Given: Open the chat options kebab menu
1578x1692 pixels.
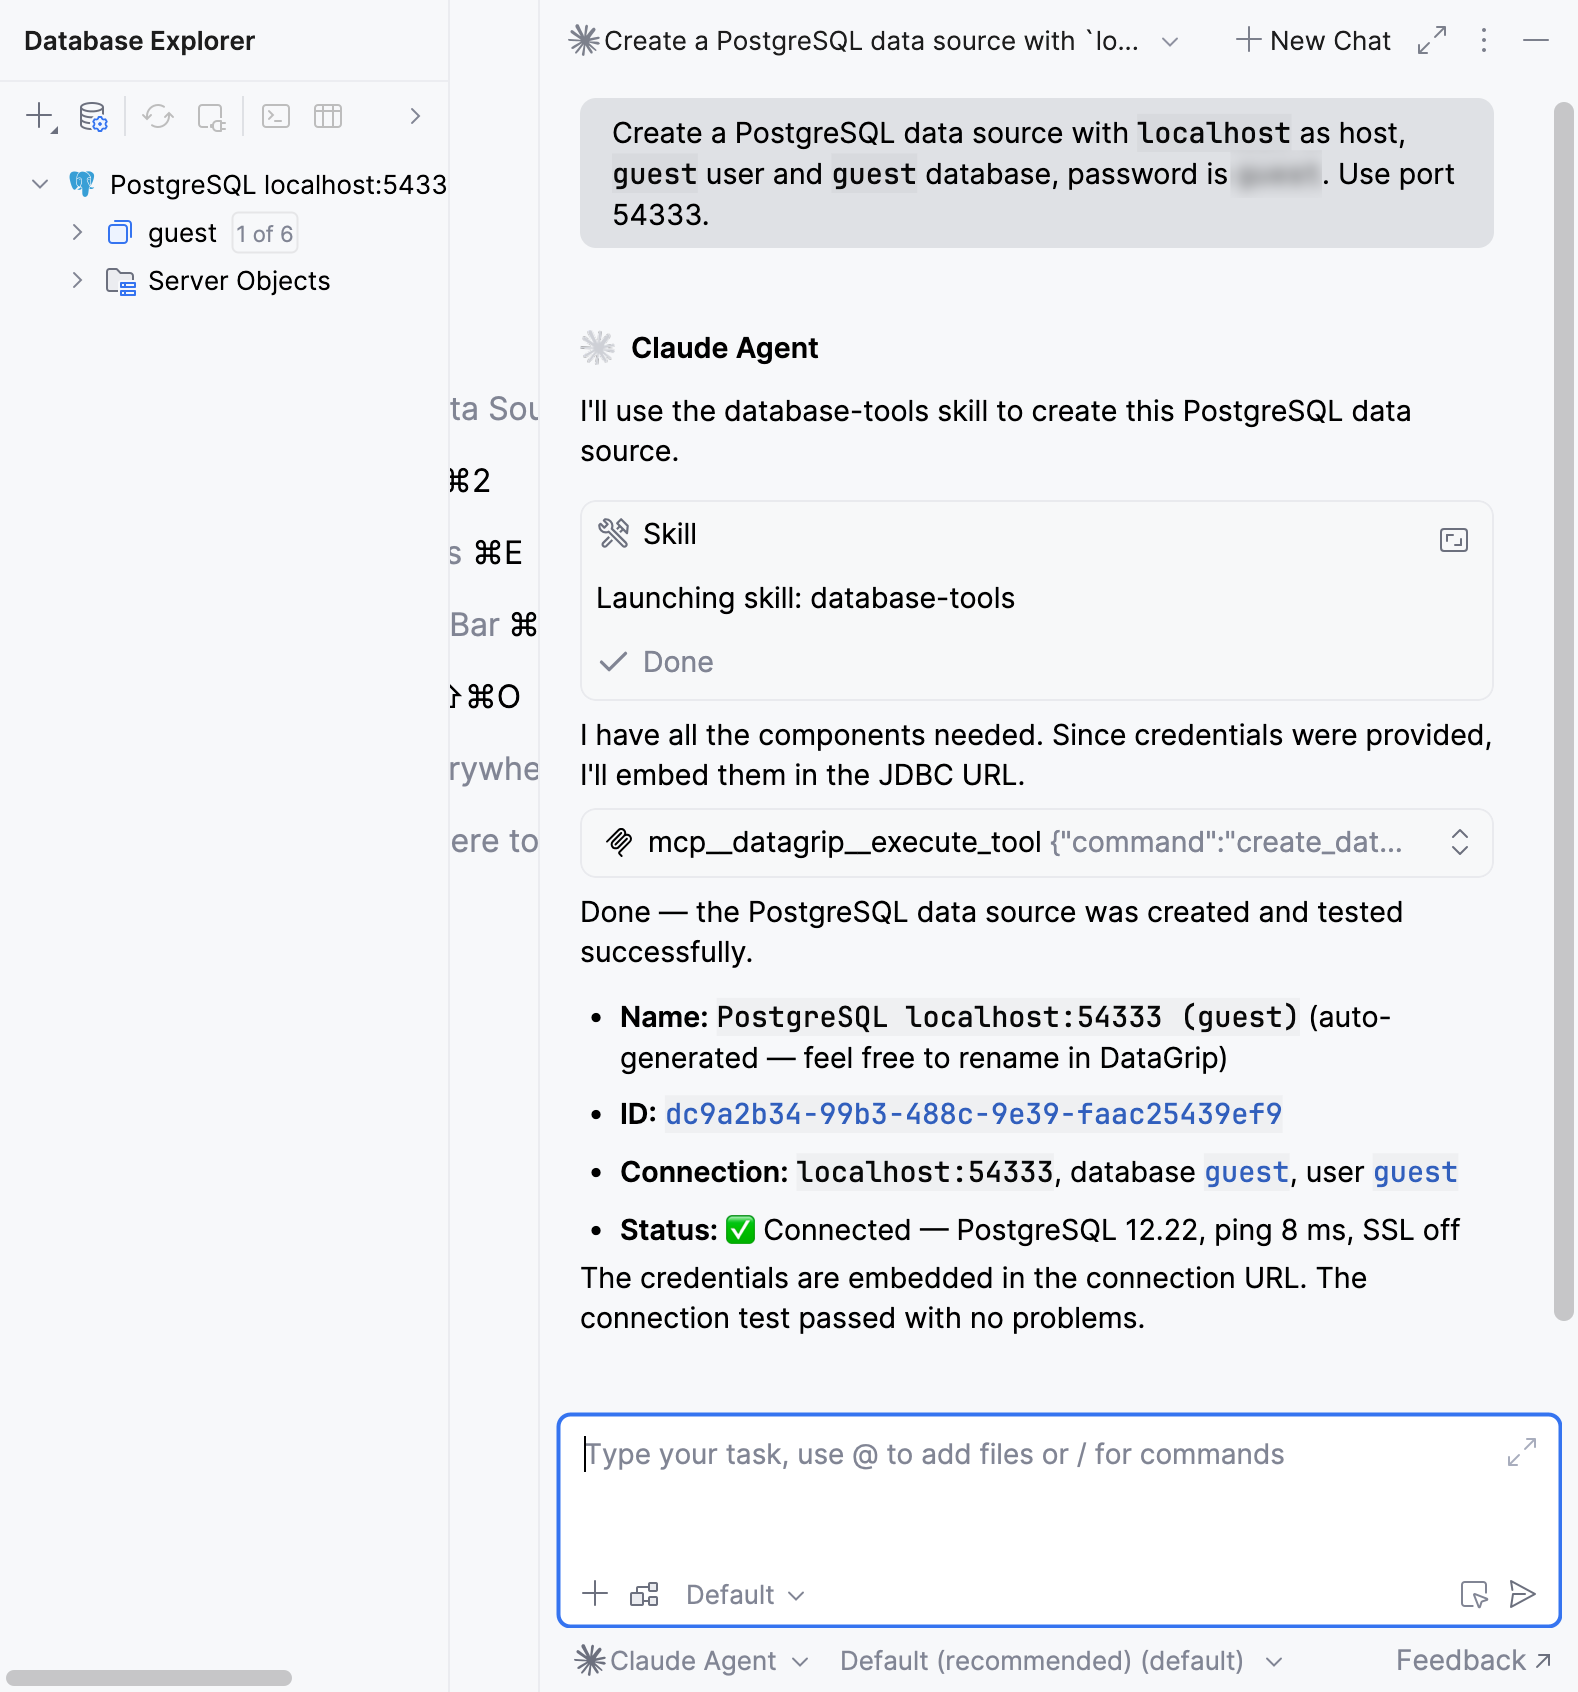Looking at the screenshot, I should 1484,41.
